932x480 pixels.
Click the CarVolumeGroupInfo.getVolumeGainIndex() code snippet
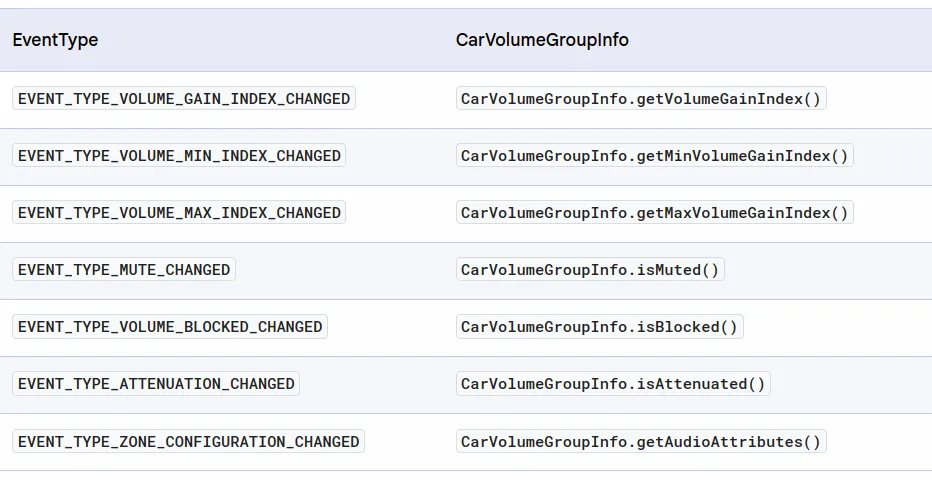641,99
